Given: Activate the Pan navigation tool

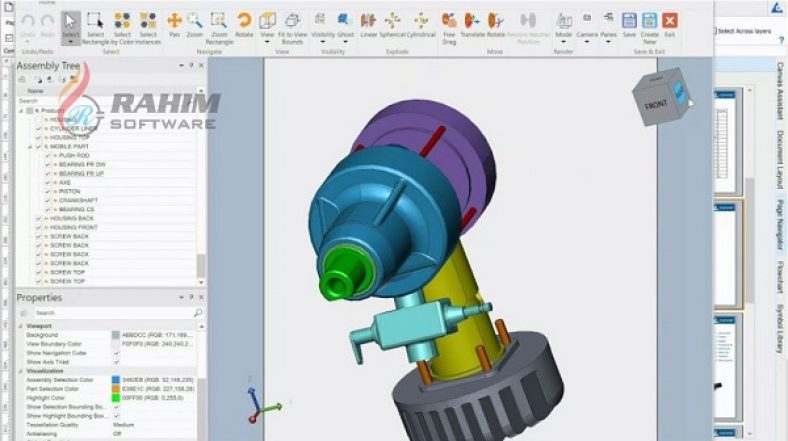Looking at the screenshot, I should [x=174, y=25].
